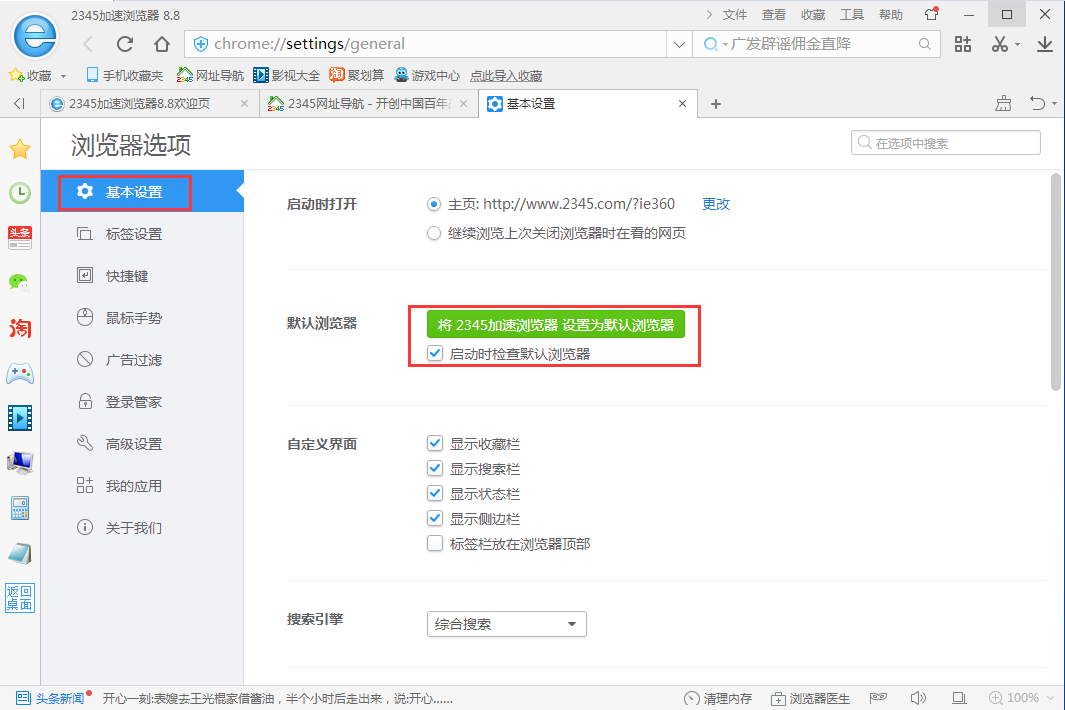Viewport: 1065px width, 710px height.
Task: Click the clean-tabs broom icon
Action: coord(1003,103)
